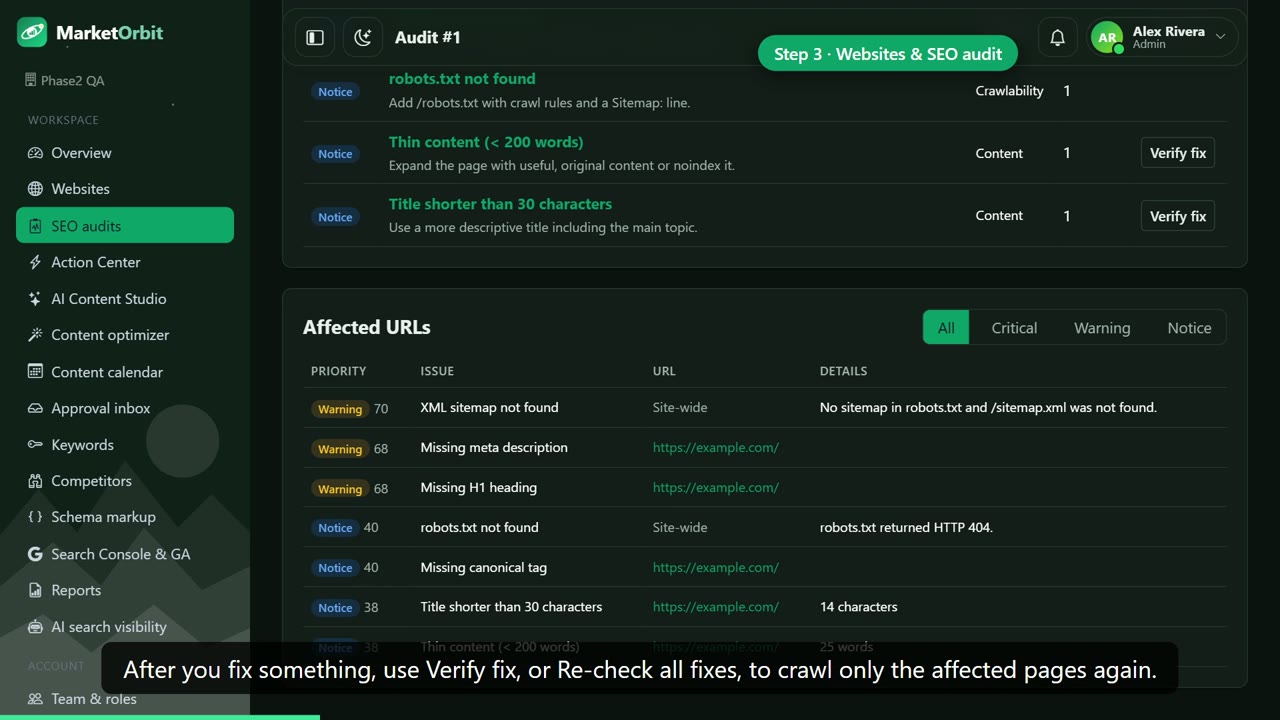Viewport: 1280px width, 720px height.
Task: Select the All filter tab
Action: 946,328
